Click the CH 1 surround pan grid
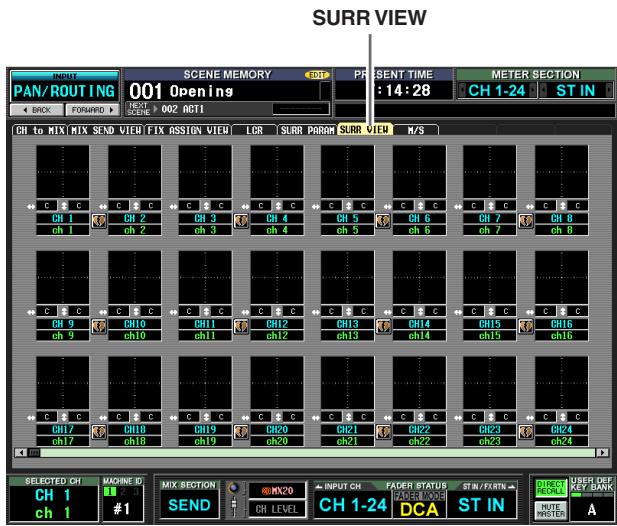Screen dimensions: 617x526 tap(63, 172)
